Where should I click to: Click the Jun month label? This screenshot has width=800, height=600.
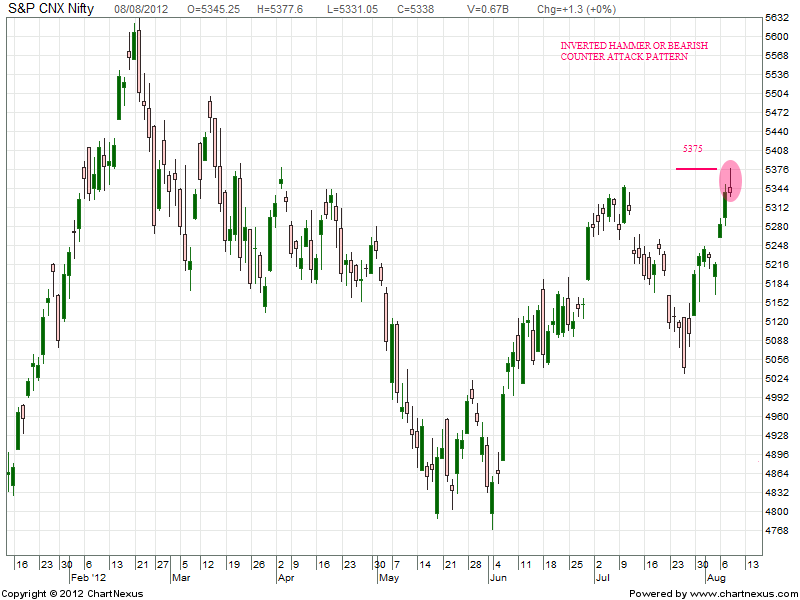click(498, 578)
